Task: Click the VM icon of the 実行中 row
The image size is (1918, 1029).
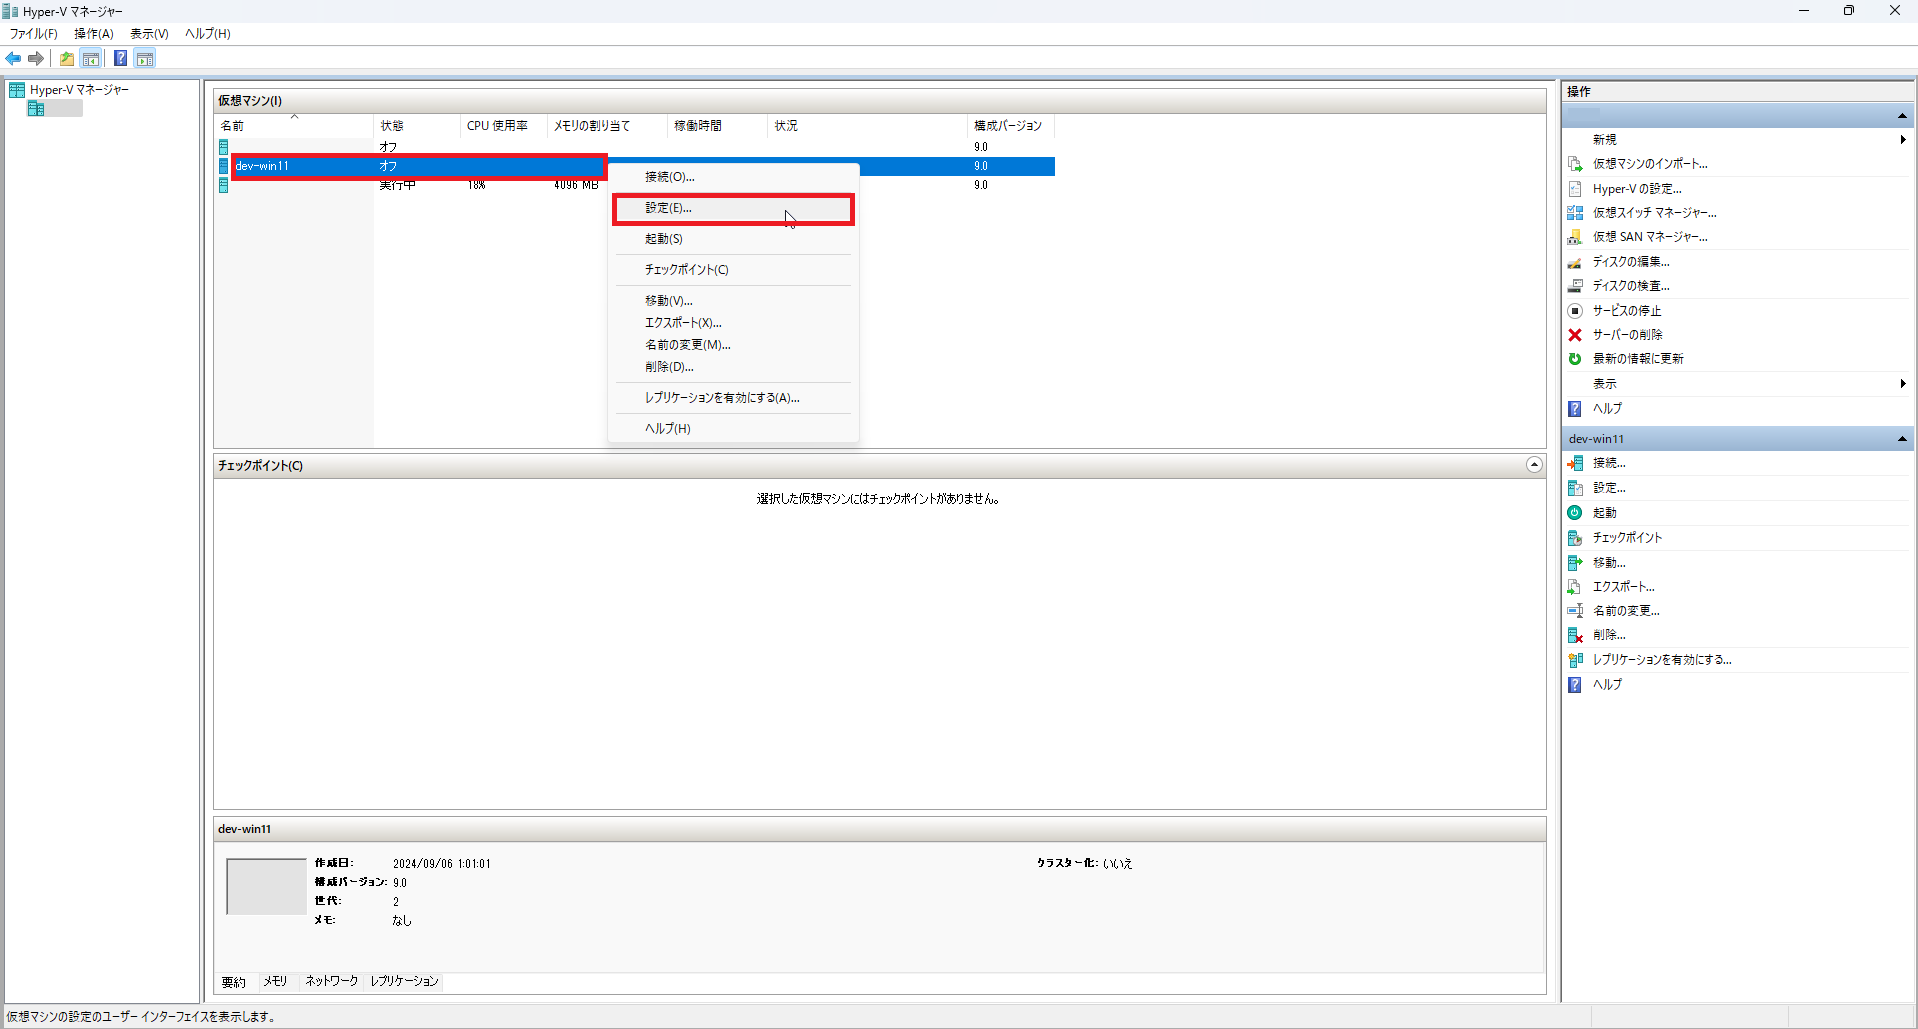Action: coord(224,185)
